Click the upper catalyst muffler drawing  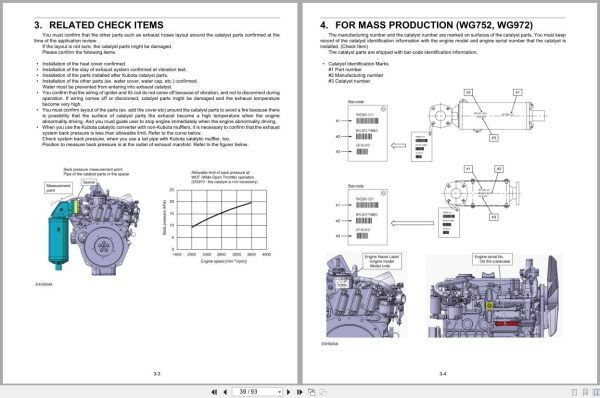(x=488, y=116)
